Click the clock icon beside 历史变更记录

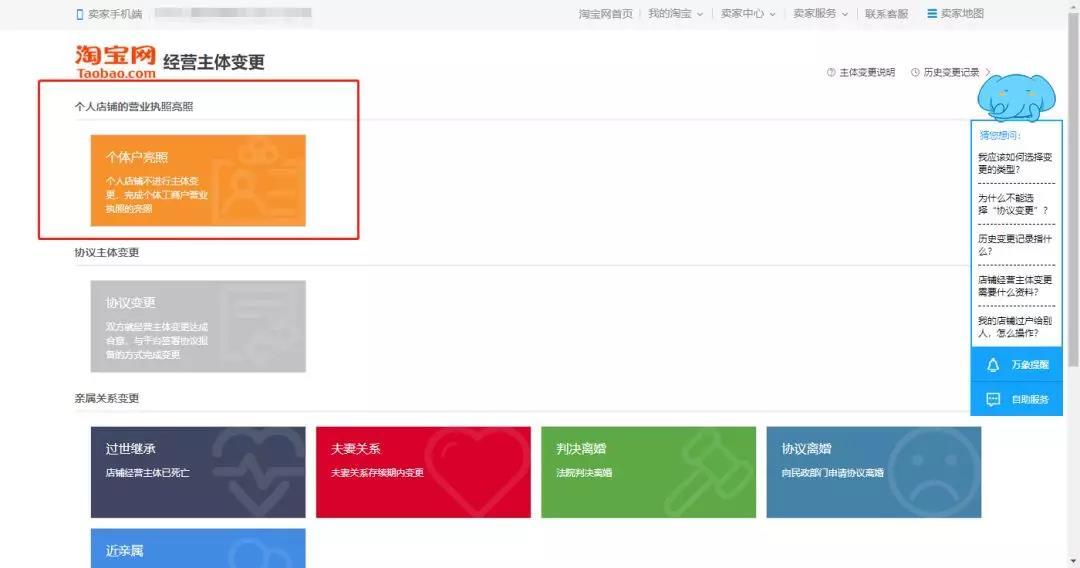[915, 72]
